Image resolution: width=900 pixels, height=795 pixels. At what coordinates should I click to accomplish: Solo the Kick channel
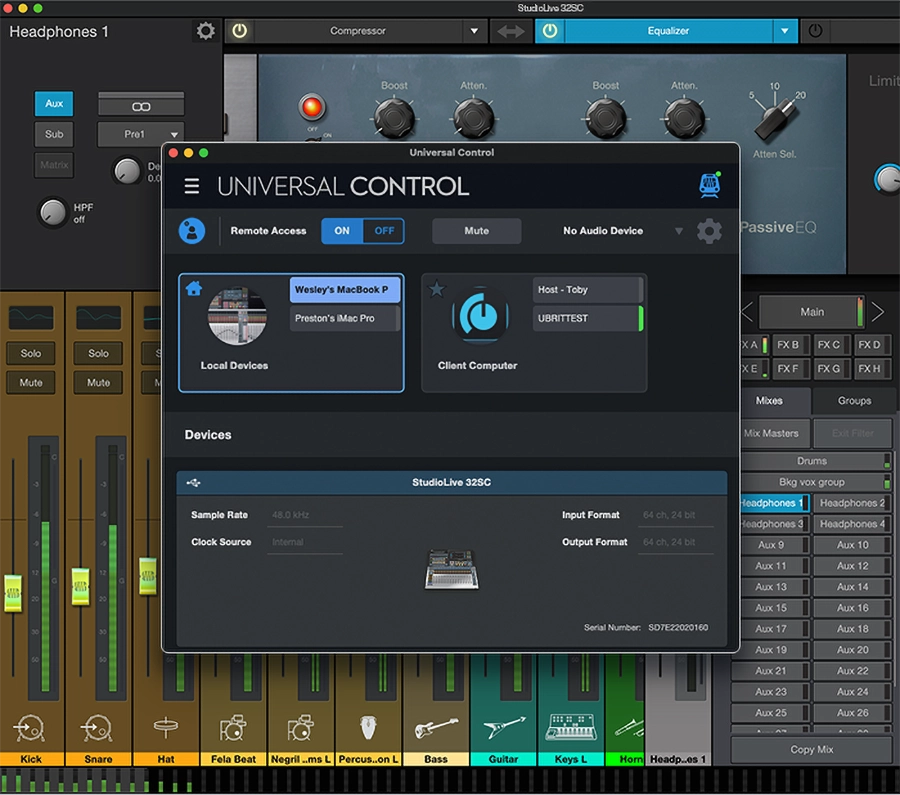(31, 354)
